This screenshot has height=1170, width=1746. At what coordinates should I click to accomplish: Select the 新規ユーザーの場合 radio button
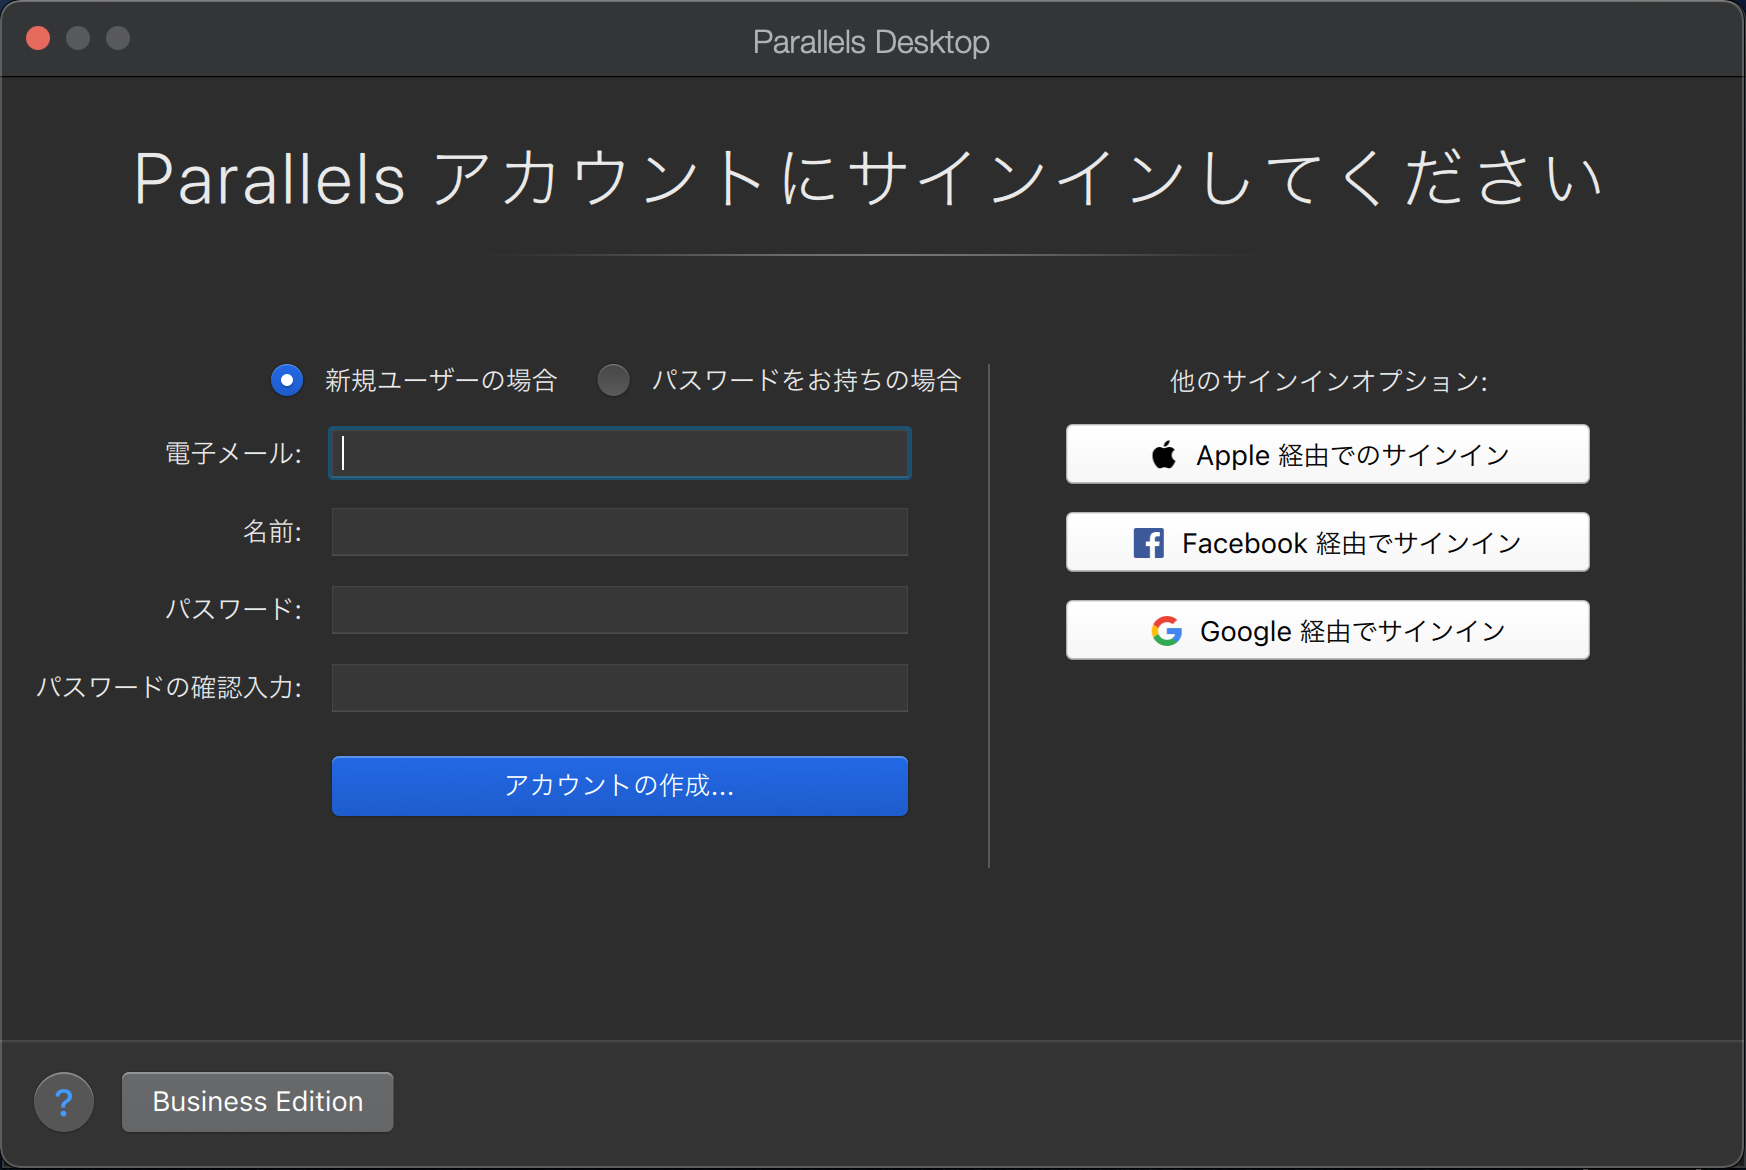pos(287,380)
